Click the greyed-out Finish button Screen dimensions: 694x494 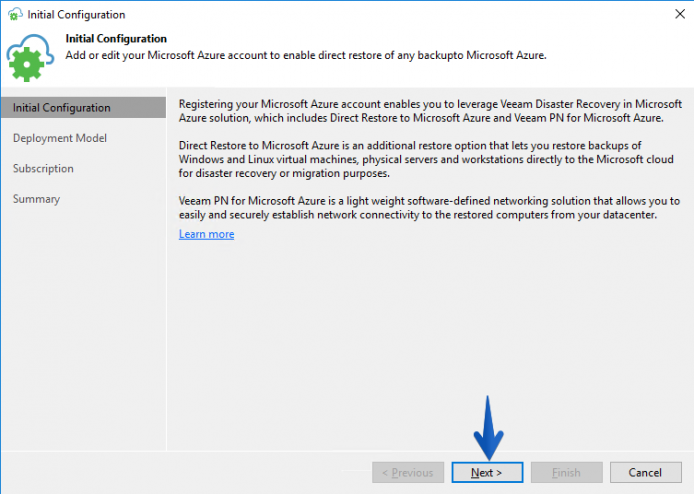(x=567, y=472)
